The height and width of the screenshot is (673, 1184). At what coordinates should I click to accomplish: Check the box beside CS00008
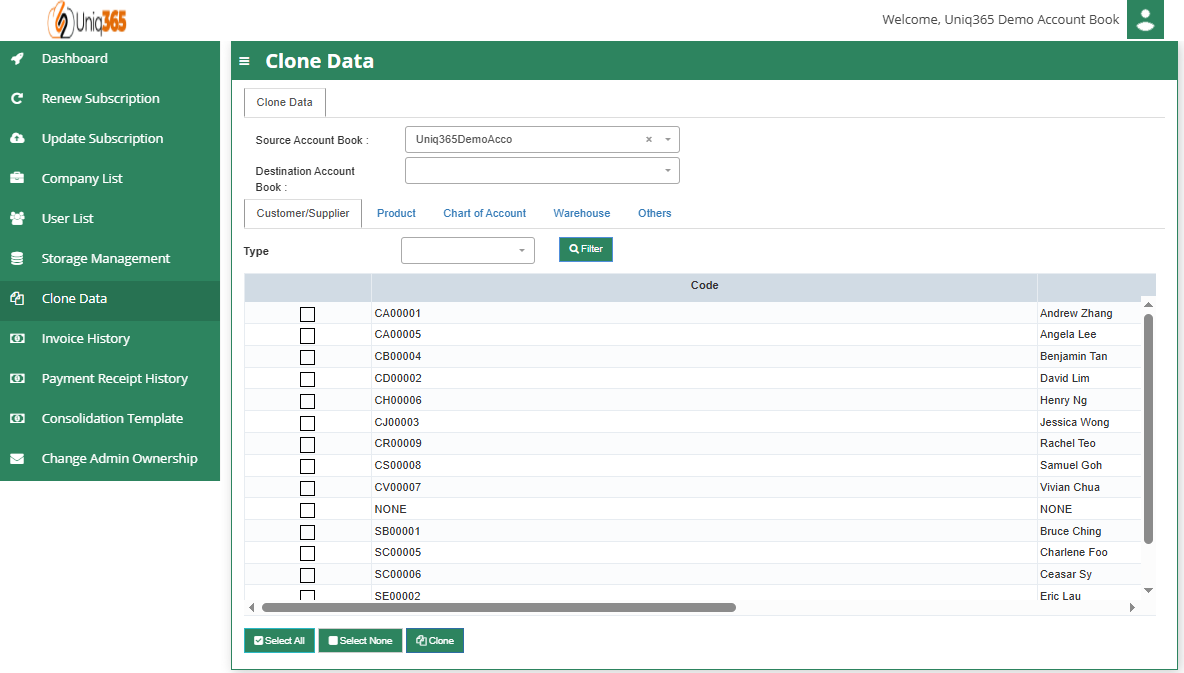pyautogui.click(x=307, y=466)
